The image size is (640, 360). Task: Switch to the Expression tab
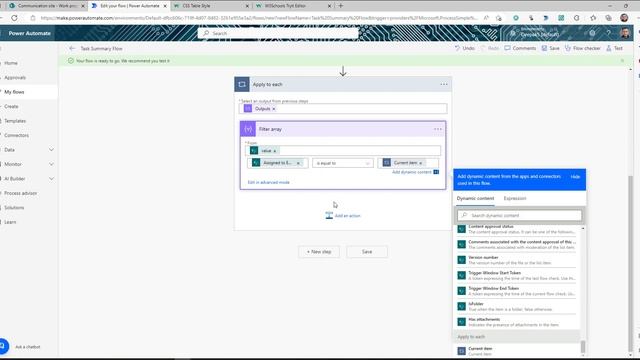click(x=515, y=198)
